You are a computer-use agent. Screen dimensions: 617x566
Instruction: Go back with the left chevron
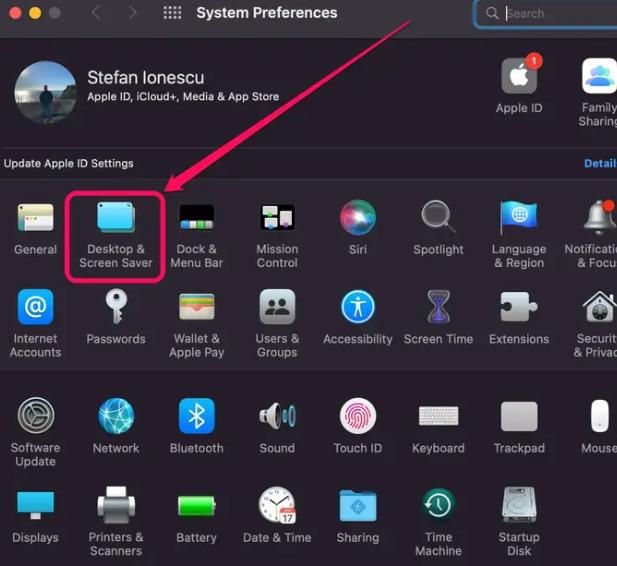click(96, 13)
